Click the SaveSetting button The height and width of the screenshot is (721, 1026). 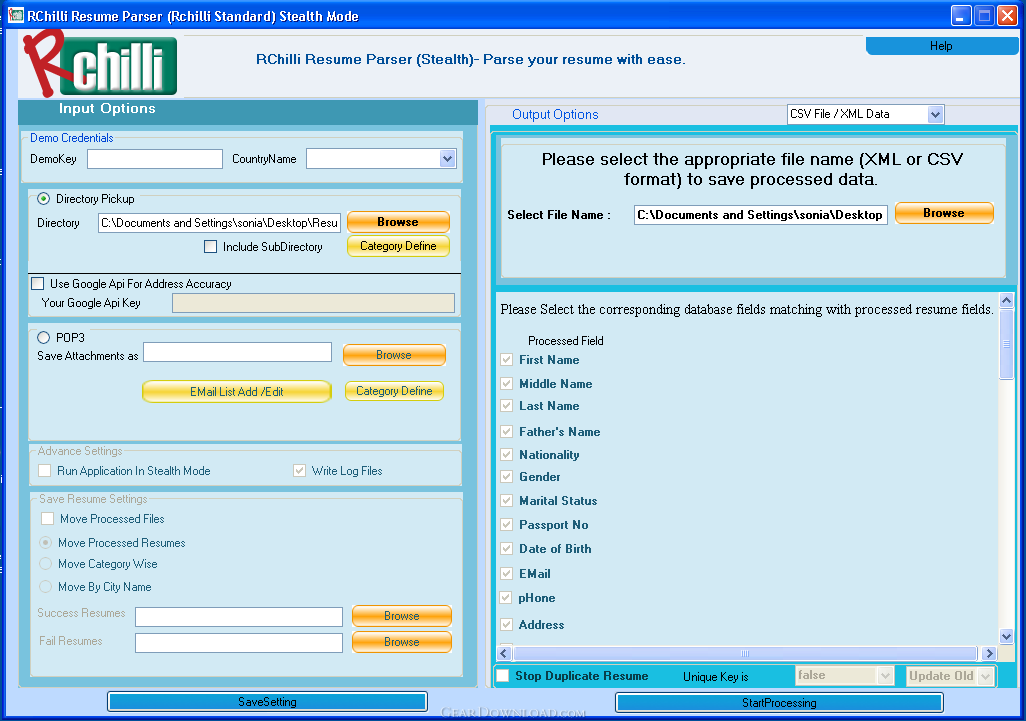tap(267, 701)
